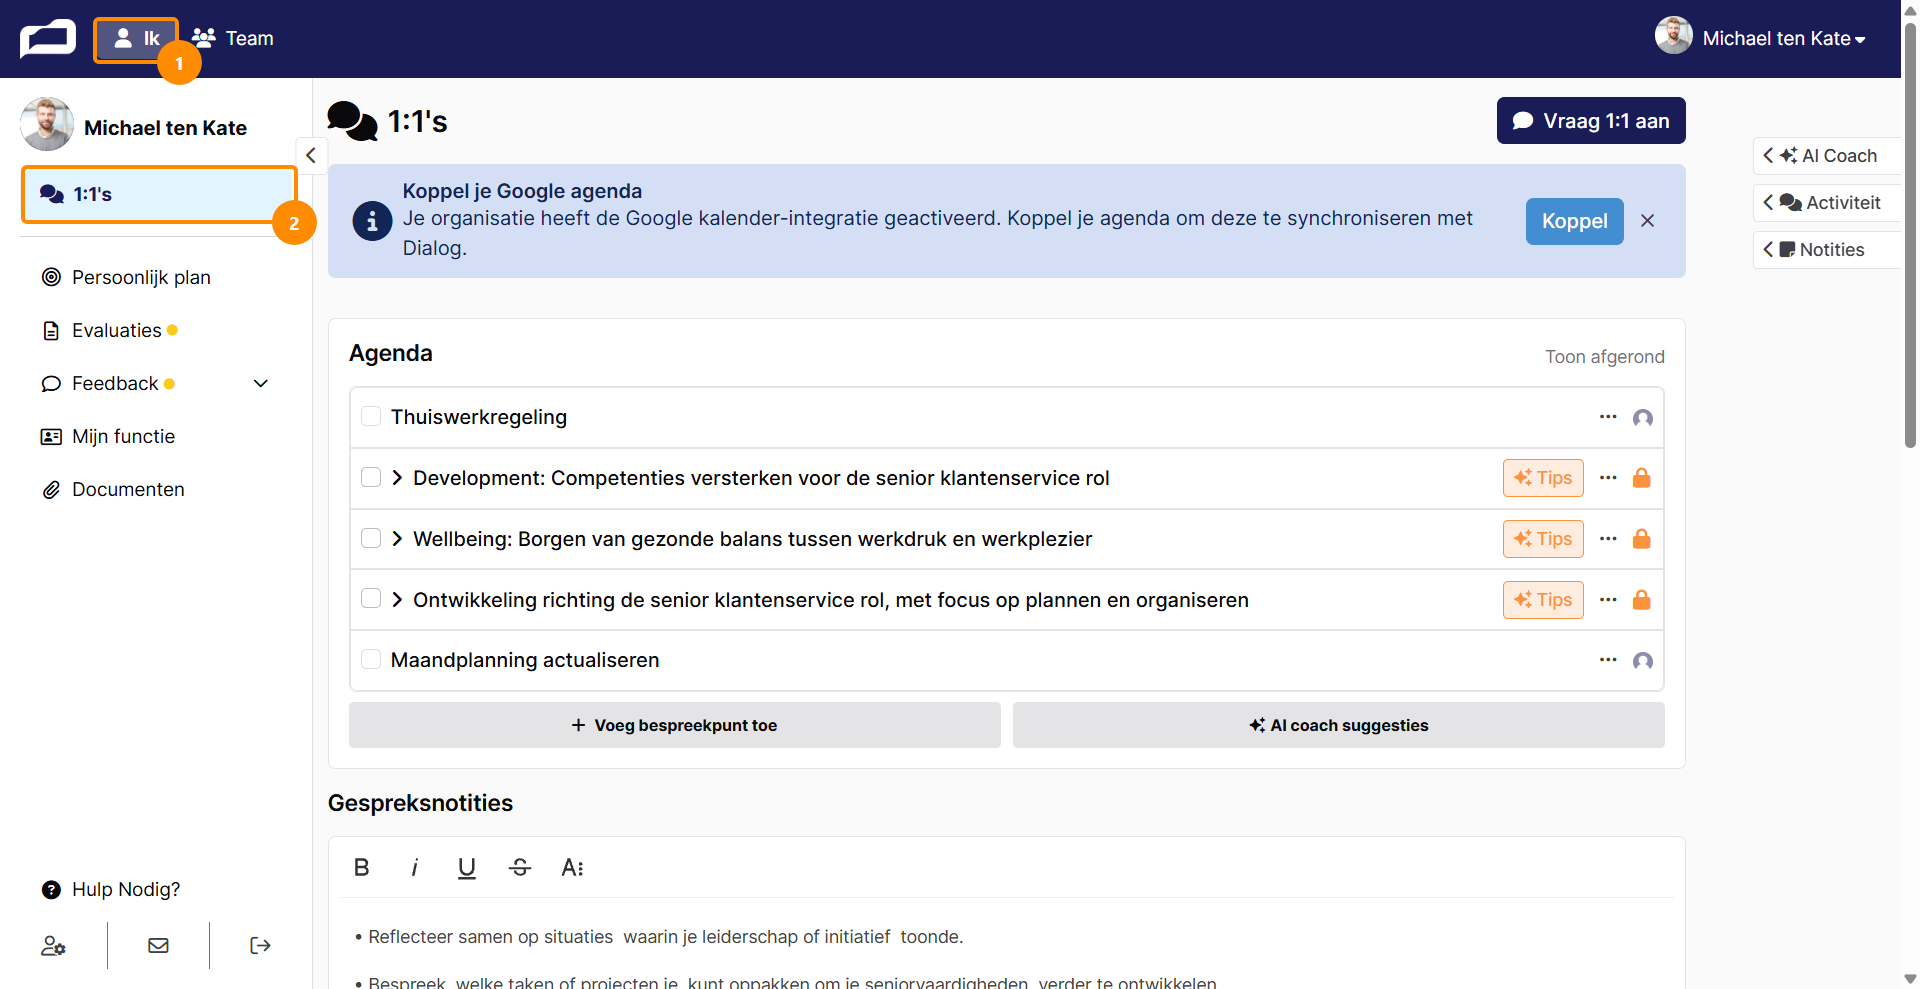The width and height of the screenshot is (1920, 989).
Task: Click Toon afgerond link
Action: (1604, 357)
